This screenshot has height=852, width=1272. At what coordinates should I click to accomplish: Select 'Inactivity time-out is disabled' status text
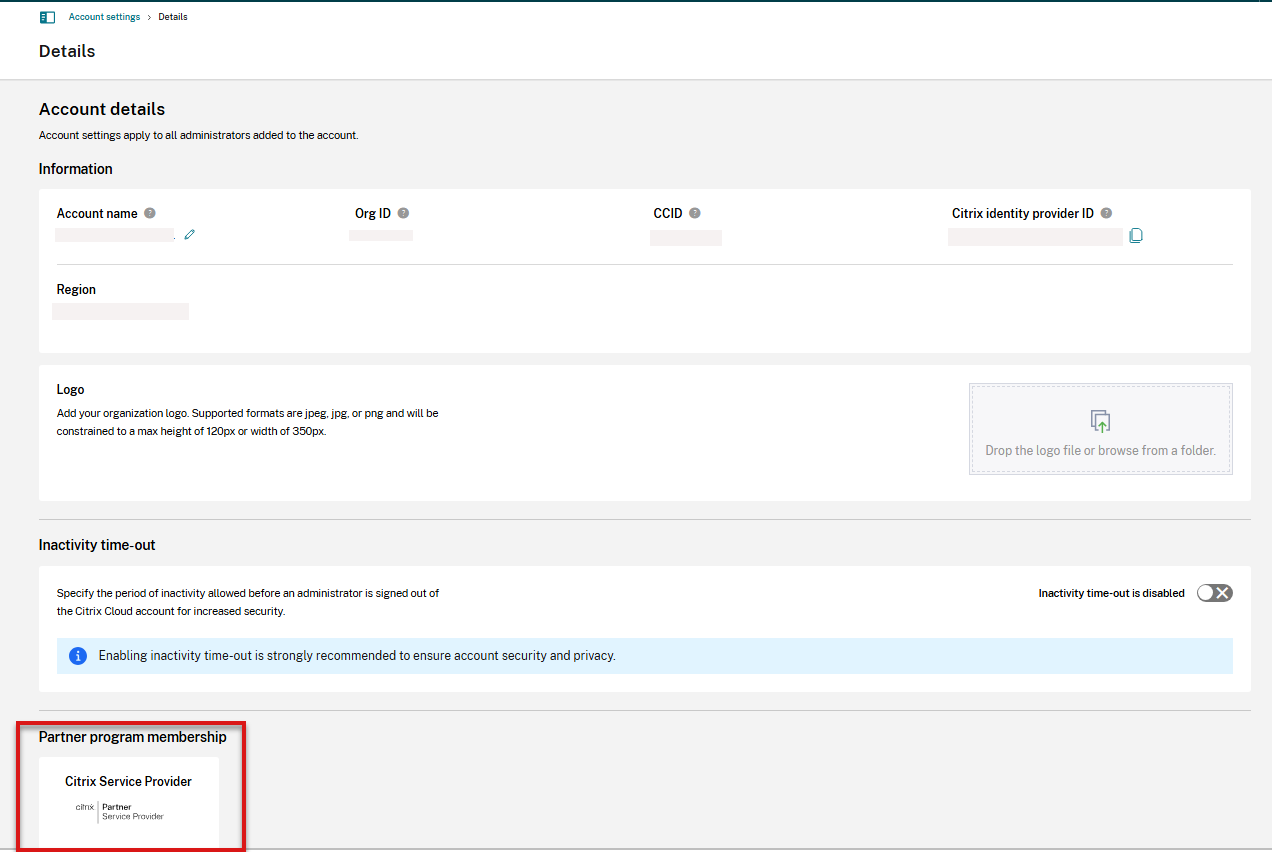pos(1111,593)
